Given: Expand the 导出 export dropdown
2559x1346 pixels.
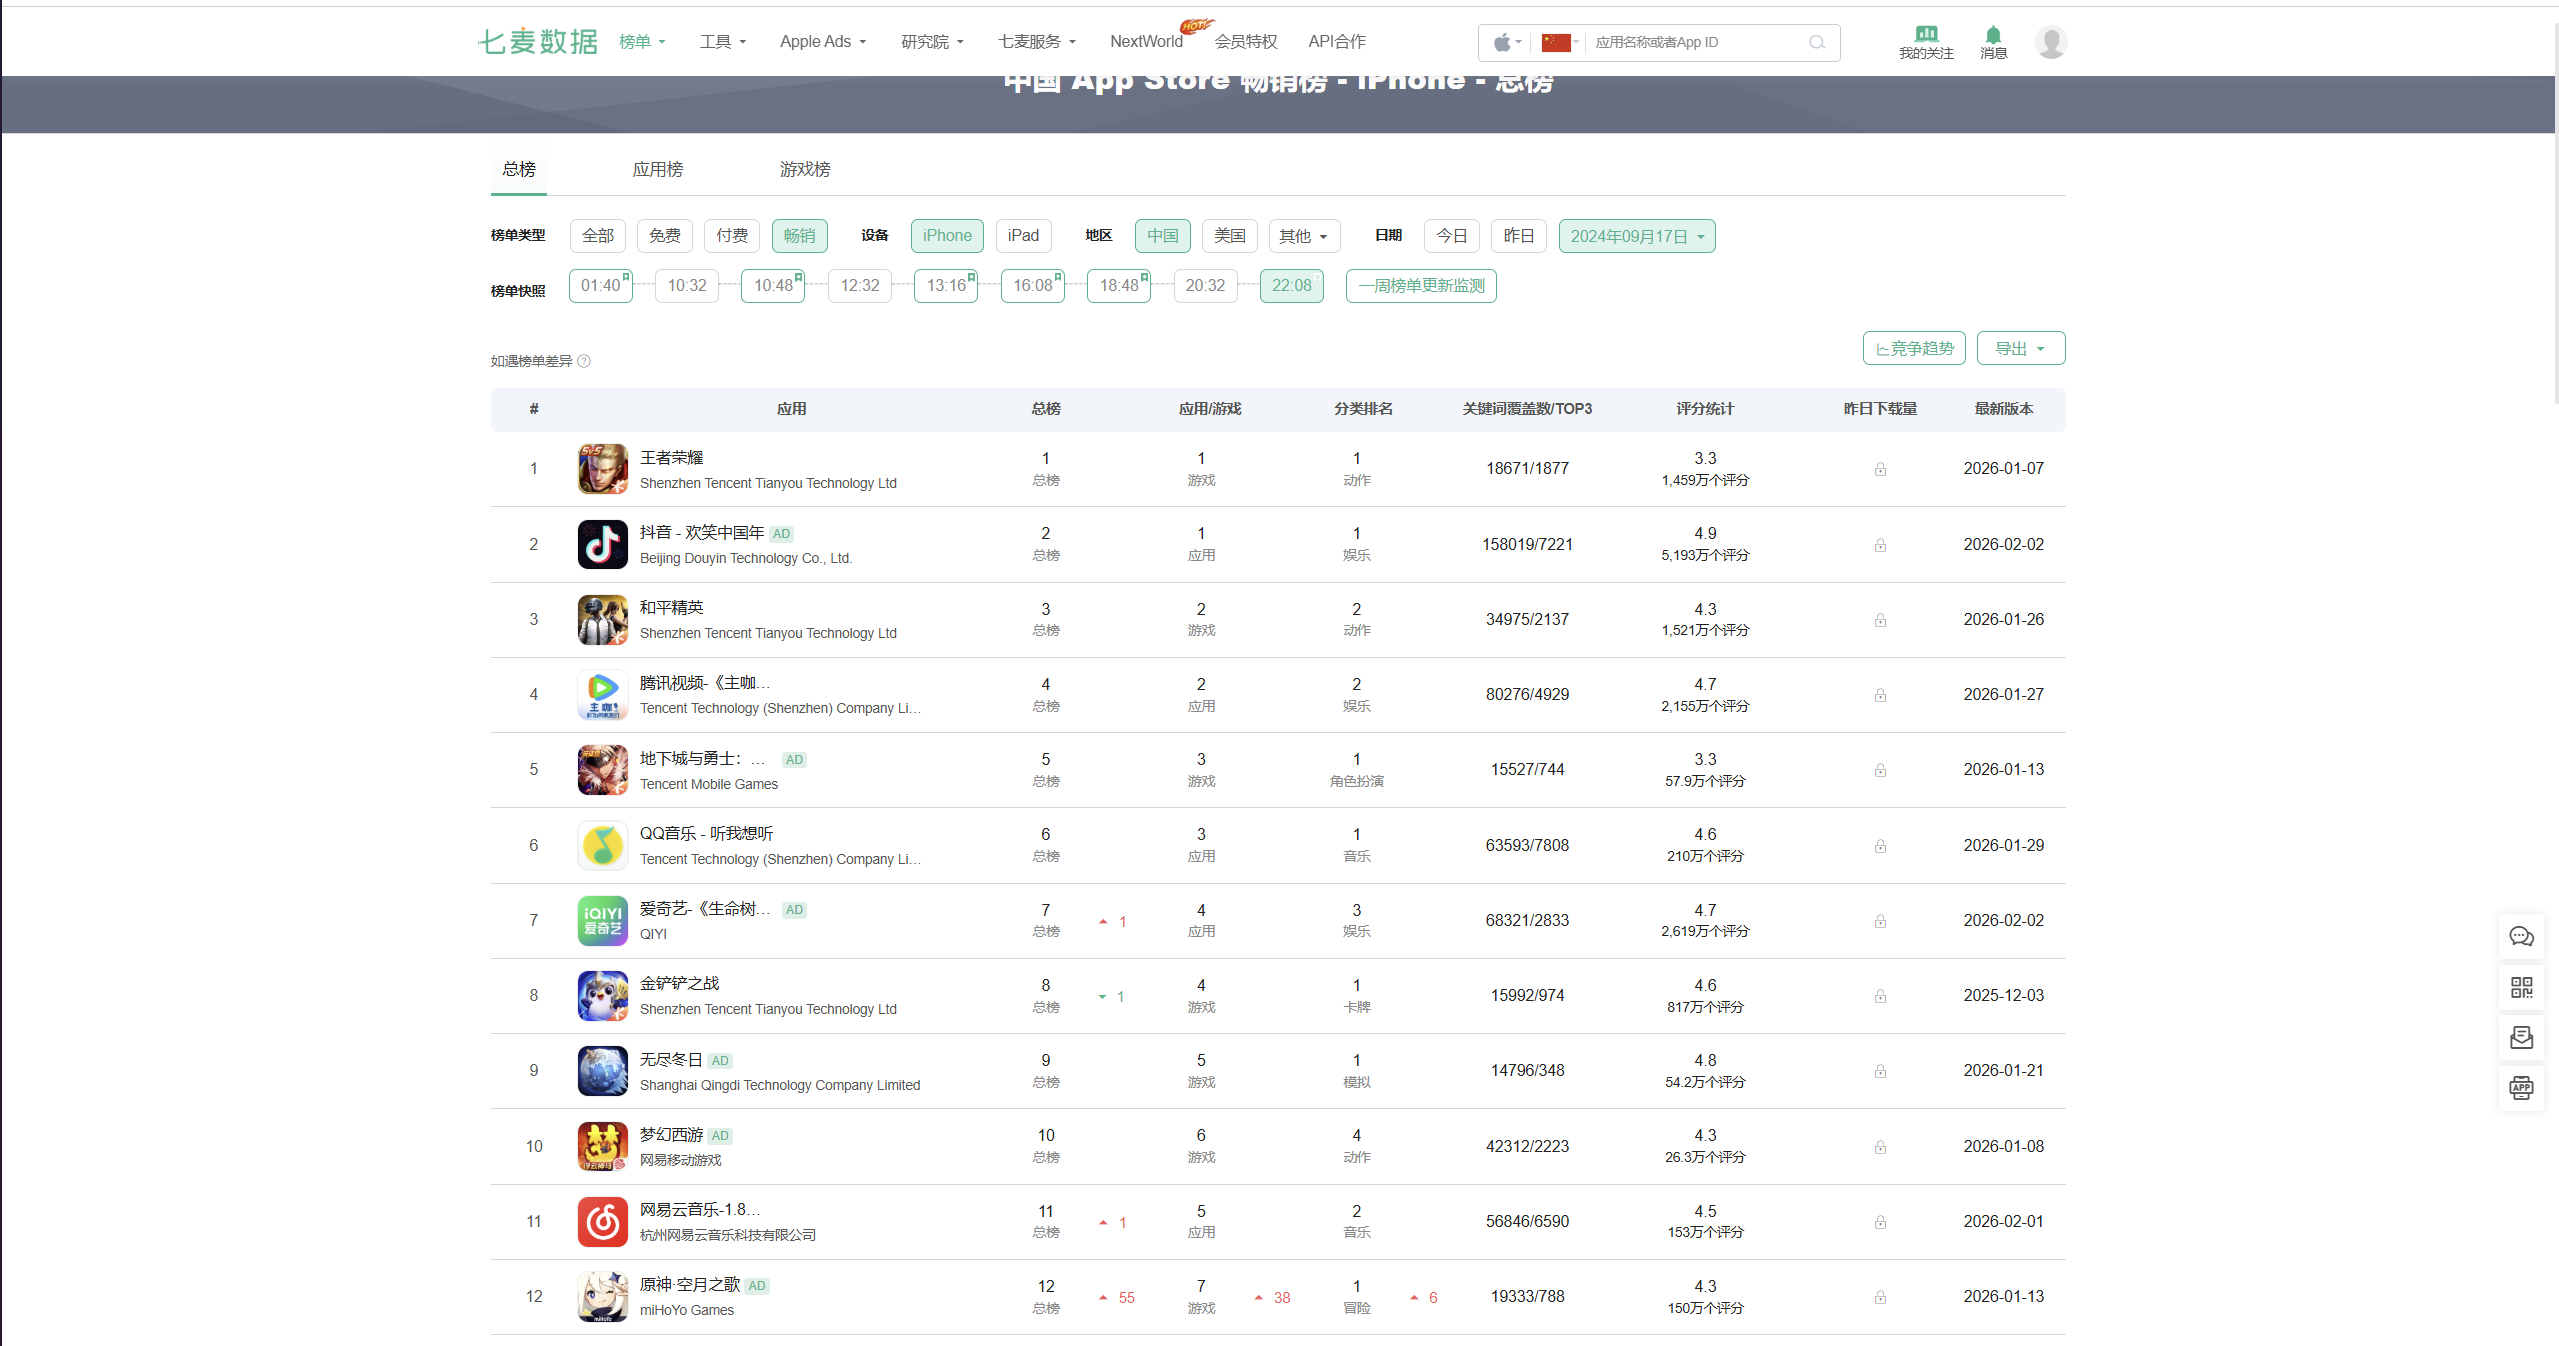Looking at the screenshot, I should tap(2019, 348).
